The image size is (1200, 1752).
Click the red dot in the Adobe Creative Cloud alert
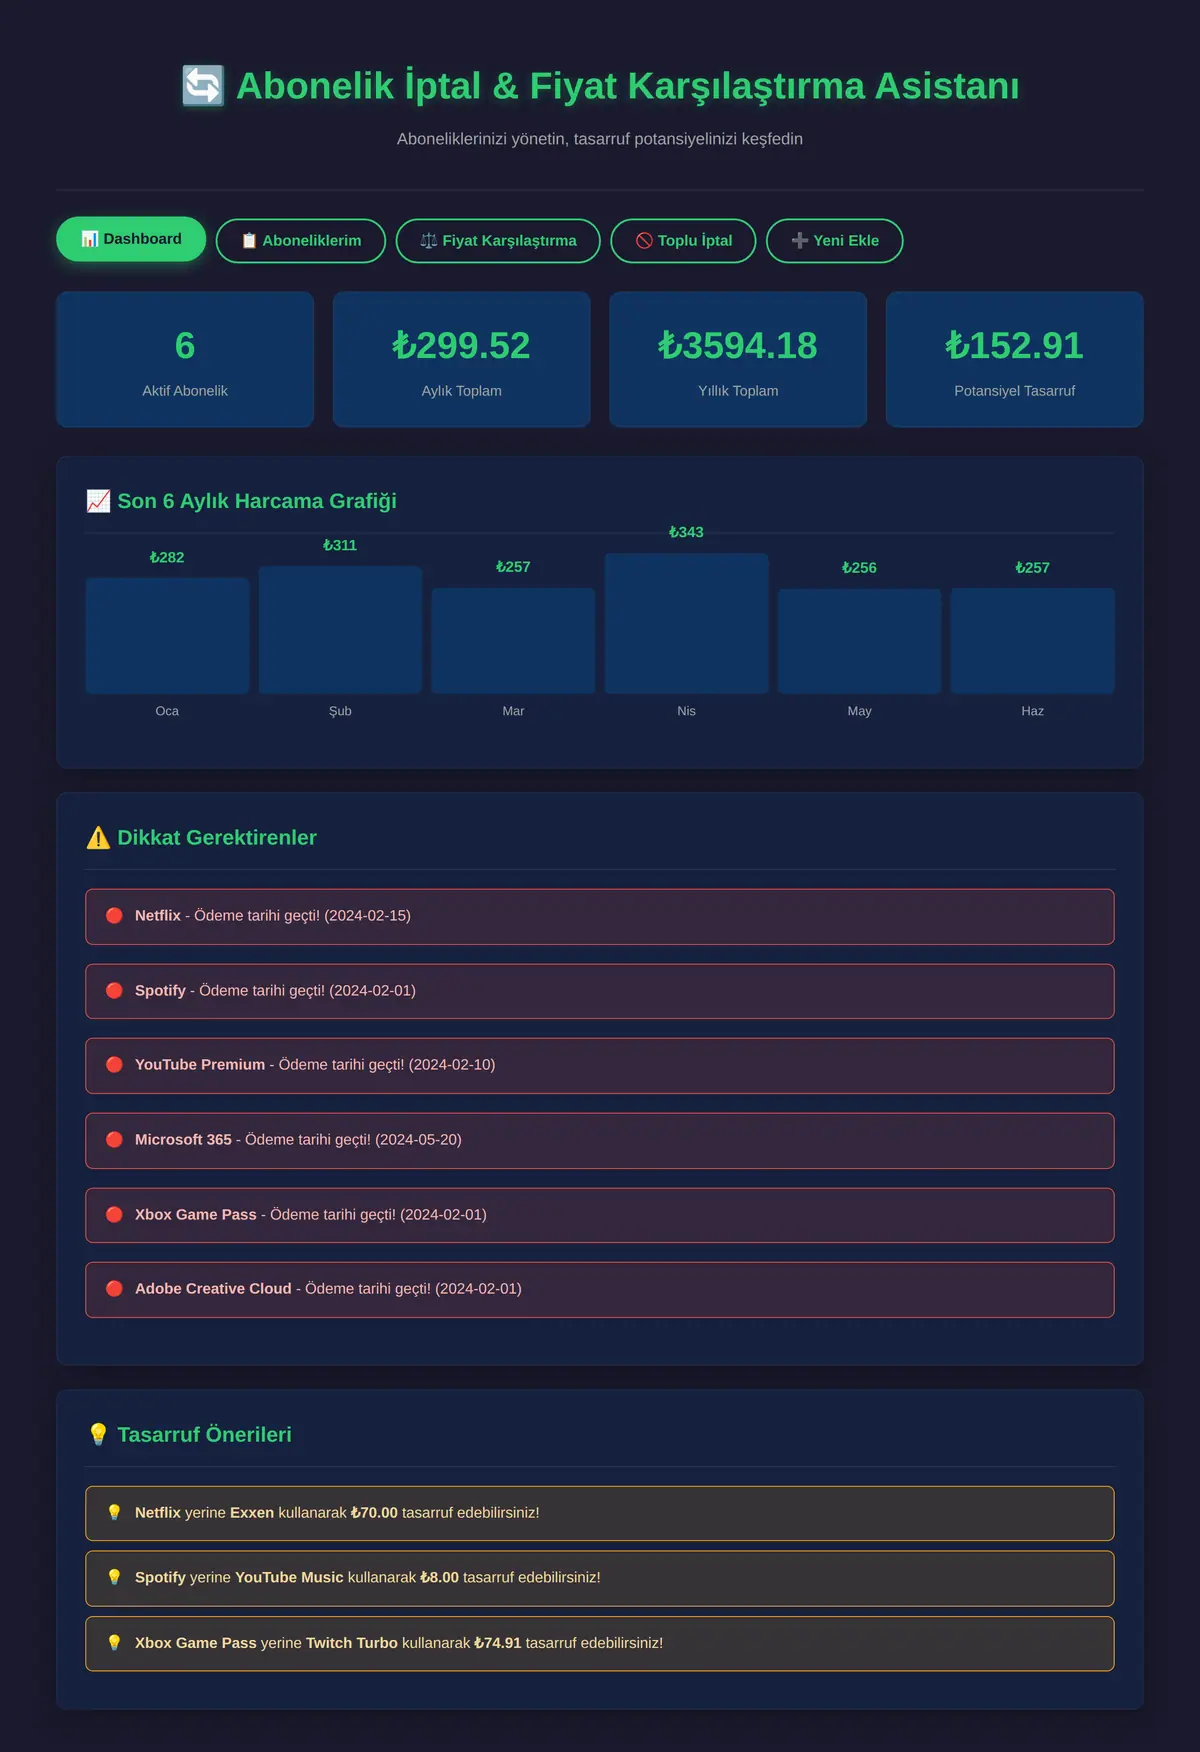click(x=114, y=1289)
